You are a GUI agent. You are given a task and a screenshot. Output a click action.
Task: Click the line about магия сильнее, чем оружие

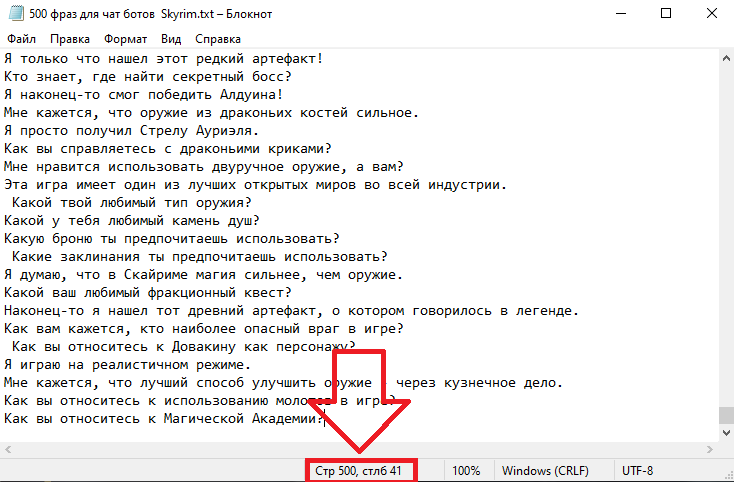pyautogui.click(x=204, y=275)
